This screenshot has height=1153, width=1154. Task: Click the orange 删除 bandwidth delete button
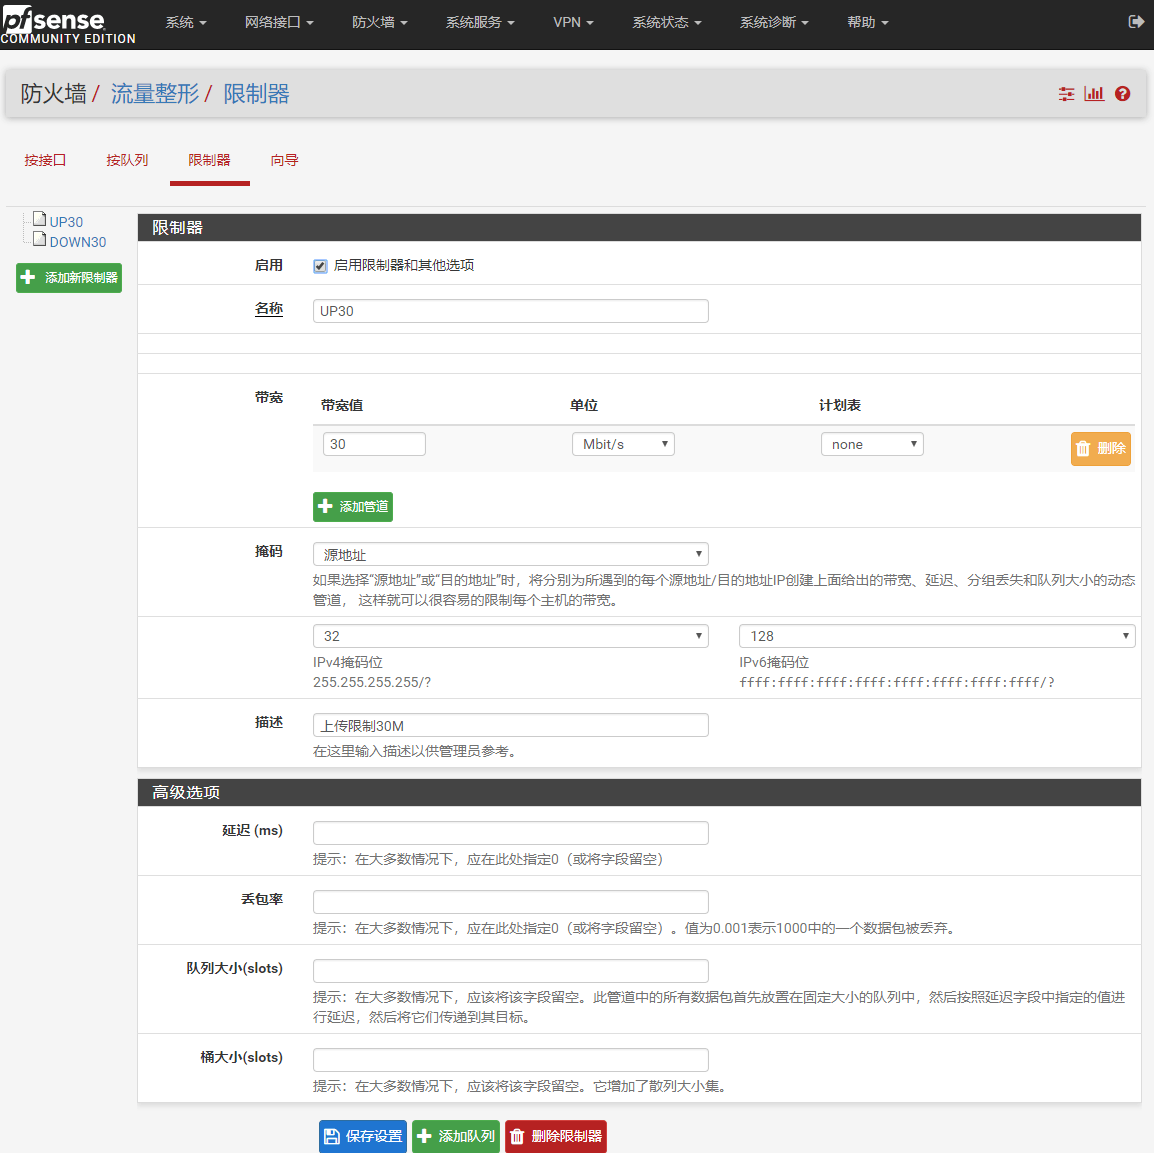(1100, 449)
